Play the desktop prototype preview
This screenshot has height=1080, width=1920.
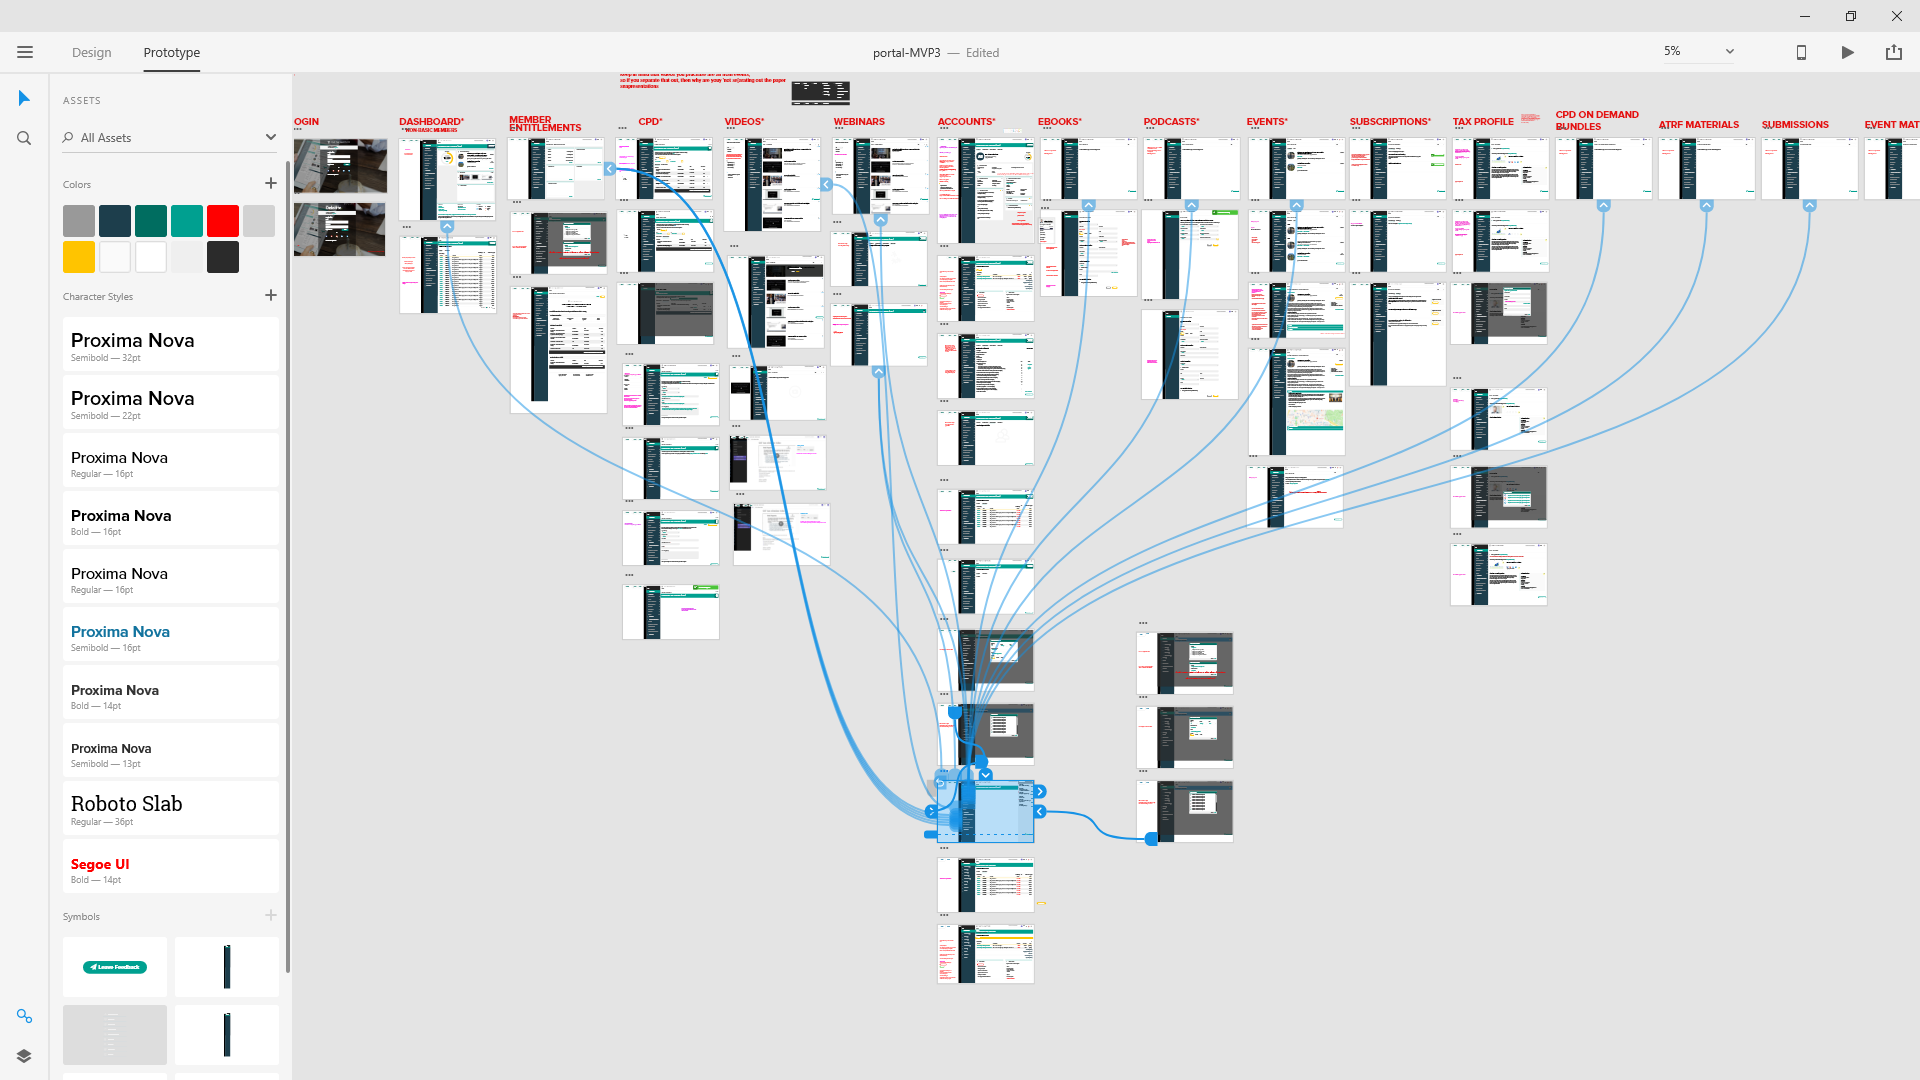(1848, 52)
